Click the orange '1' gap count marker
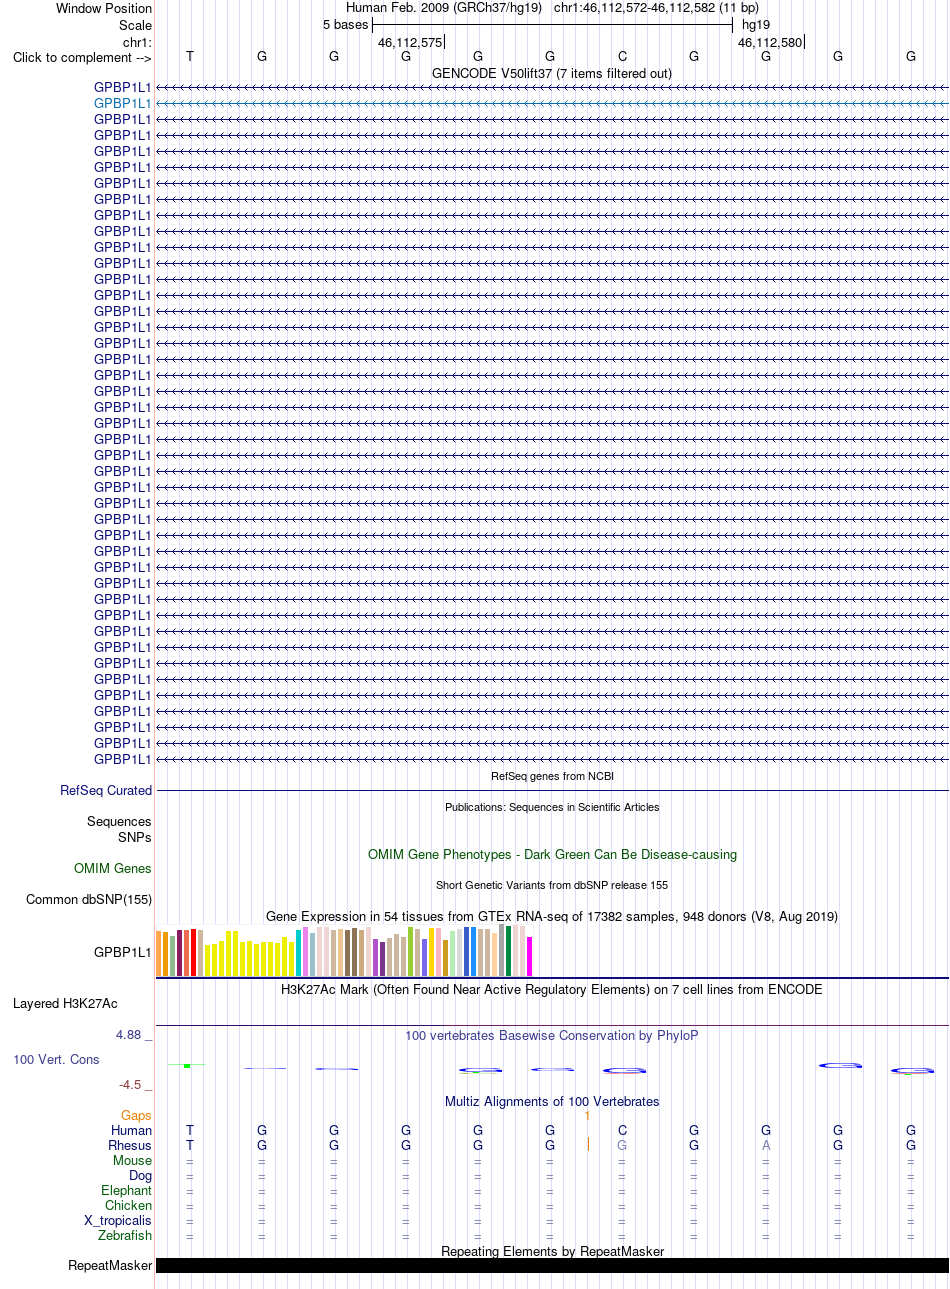The image size is (950, 1289). click(588, 1115)
